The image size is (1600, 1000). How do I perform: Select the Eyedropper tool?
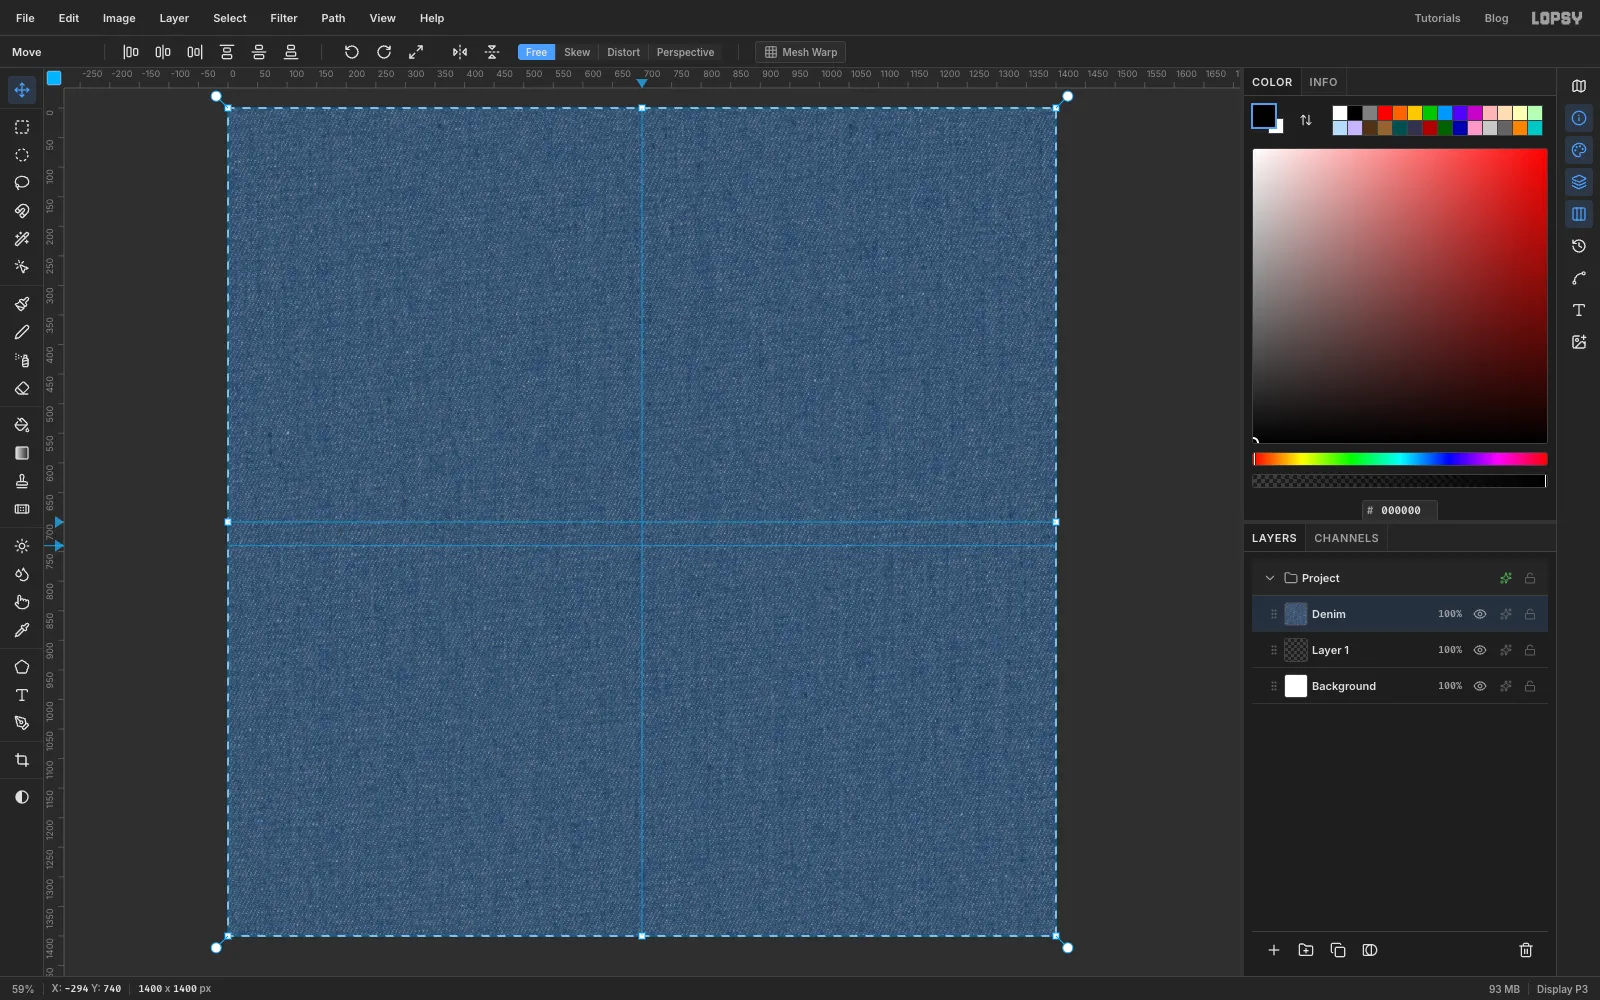pos(21,630)
